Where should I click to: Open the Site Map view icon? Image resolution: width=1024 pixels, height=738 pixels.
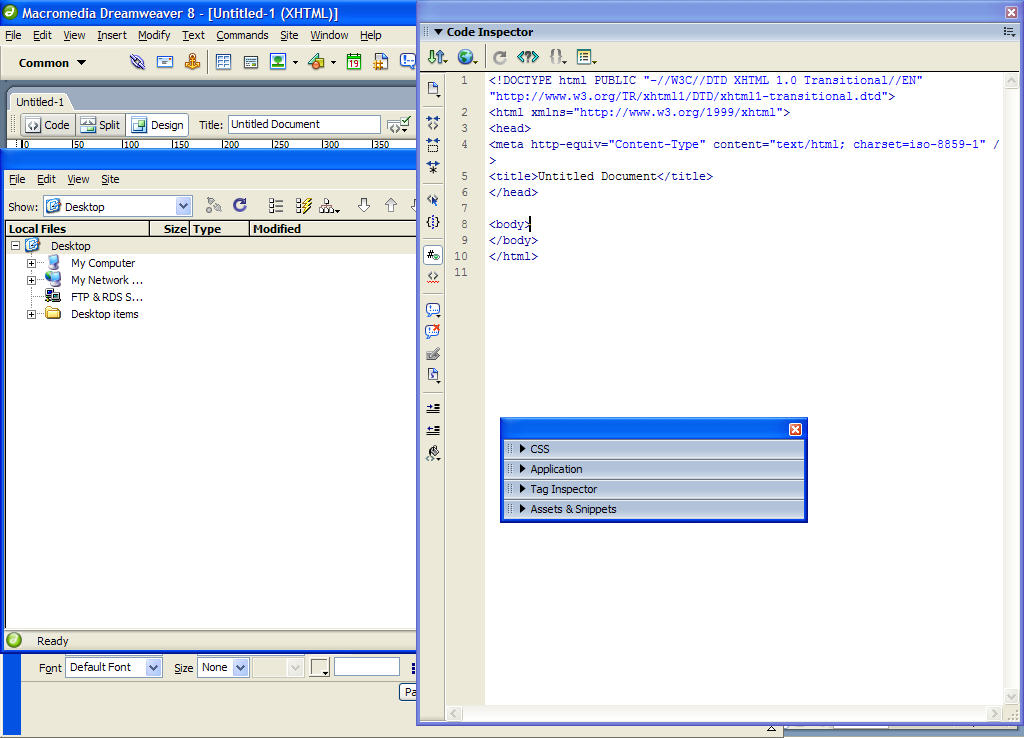click(x=328, y=206)
